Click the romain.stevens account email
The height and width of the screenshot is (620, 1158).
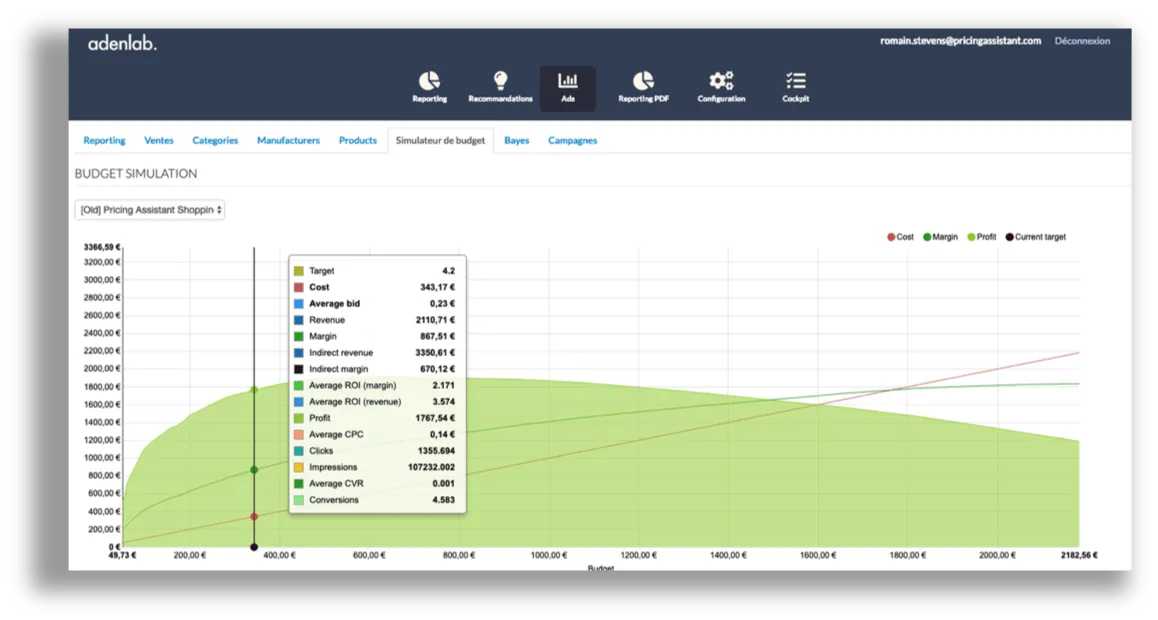(x=960, y=41)
